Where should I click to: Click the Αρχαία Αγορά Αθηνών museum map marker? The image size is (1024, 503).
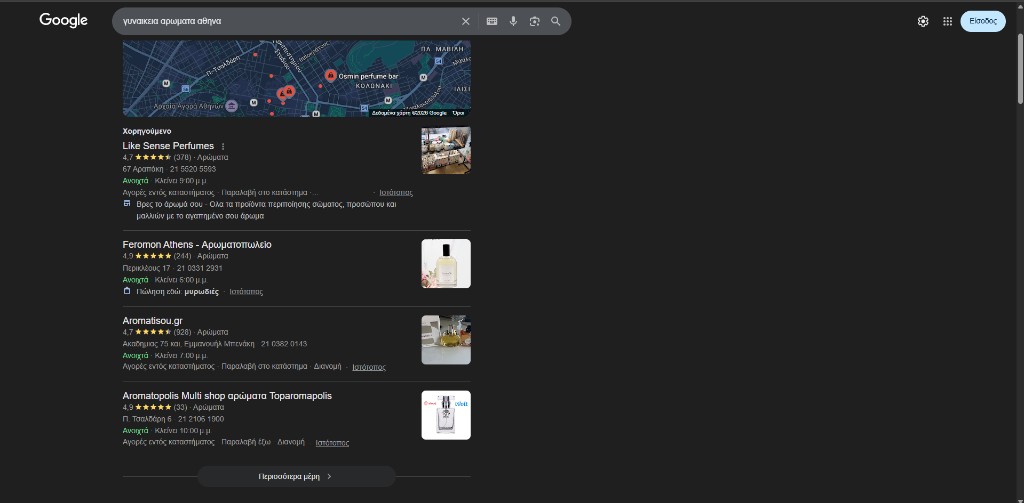click(x=231, y=106)
